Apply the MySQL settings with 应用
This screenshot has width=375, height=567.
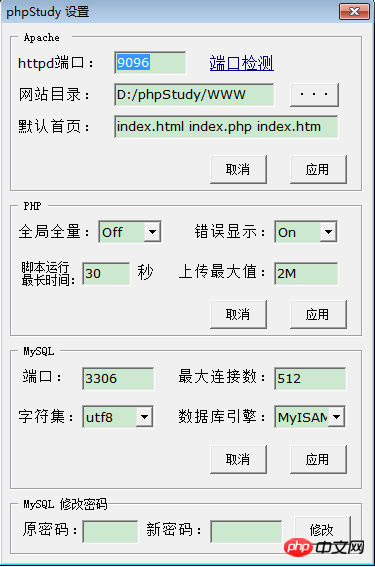[x=318, y=459]
